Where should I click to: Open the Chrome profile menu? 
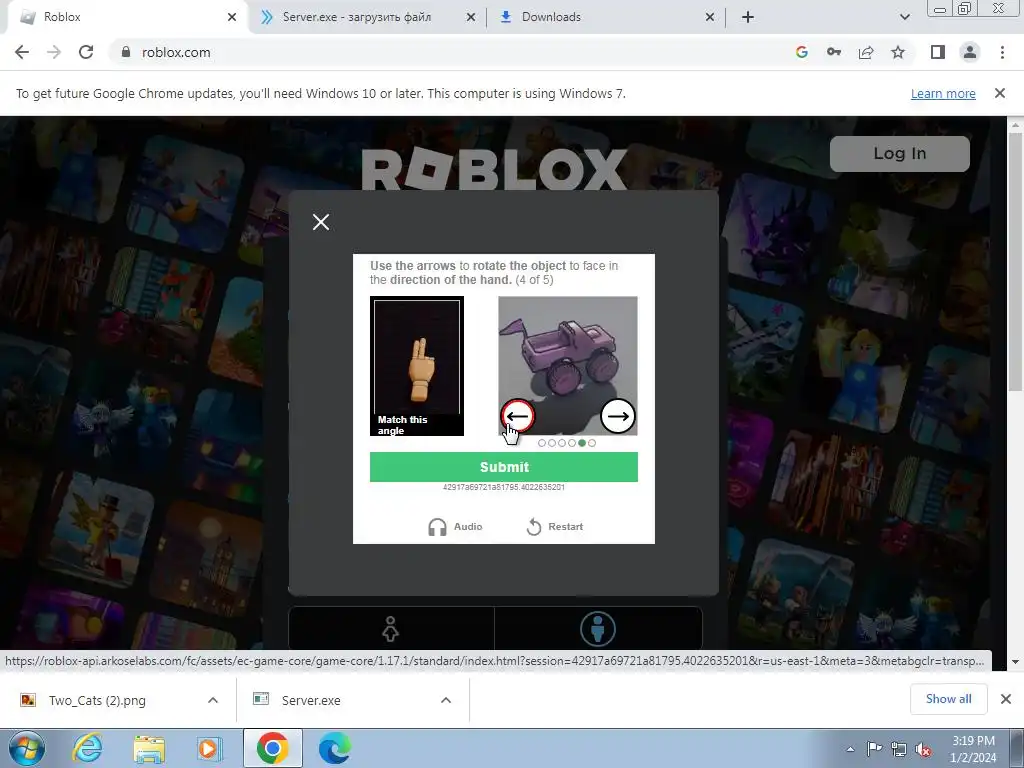click(x=970, y=52)
